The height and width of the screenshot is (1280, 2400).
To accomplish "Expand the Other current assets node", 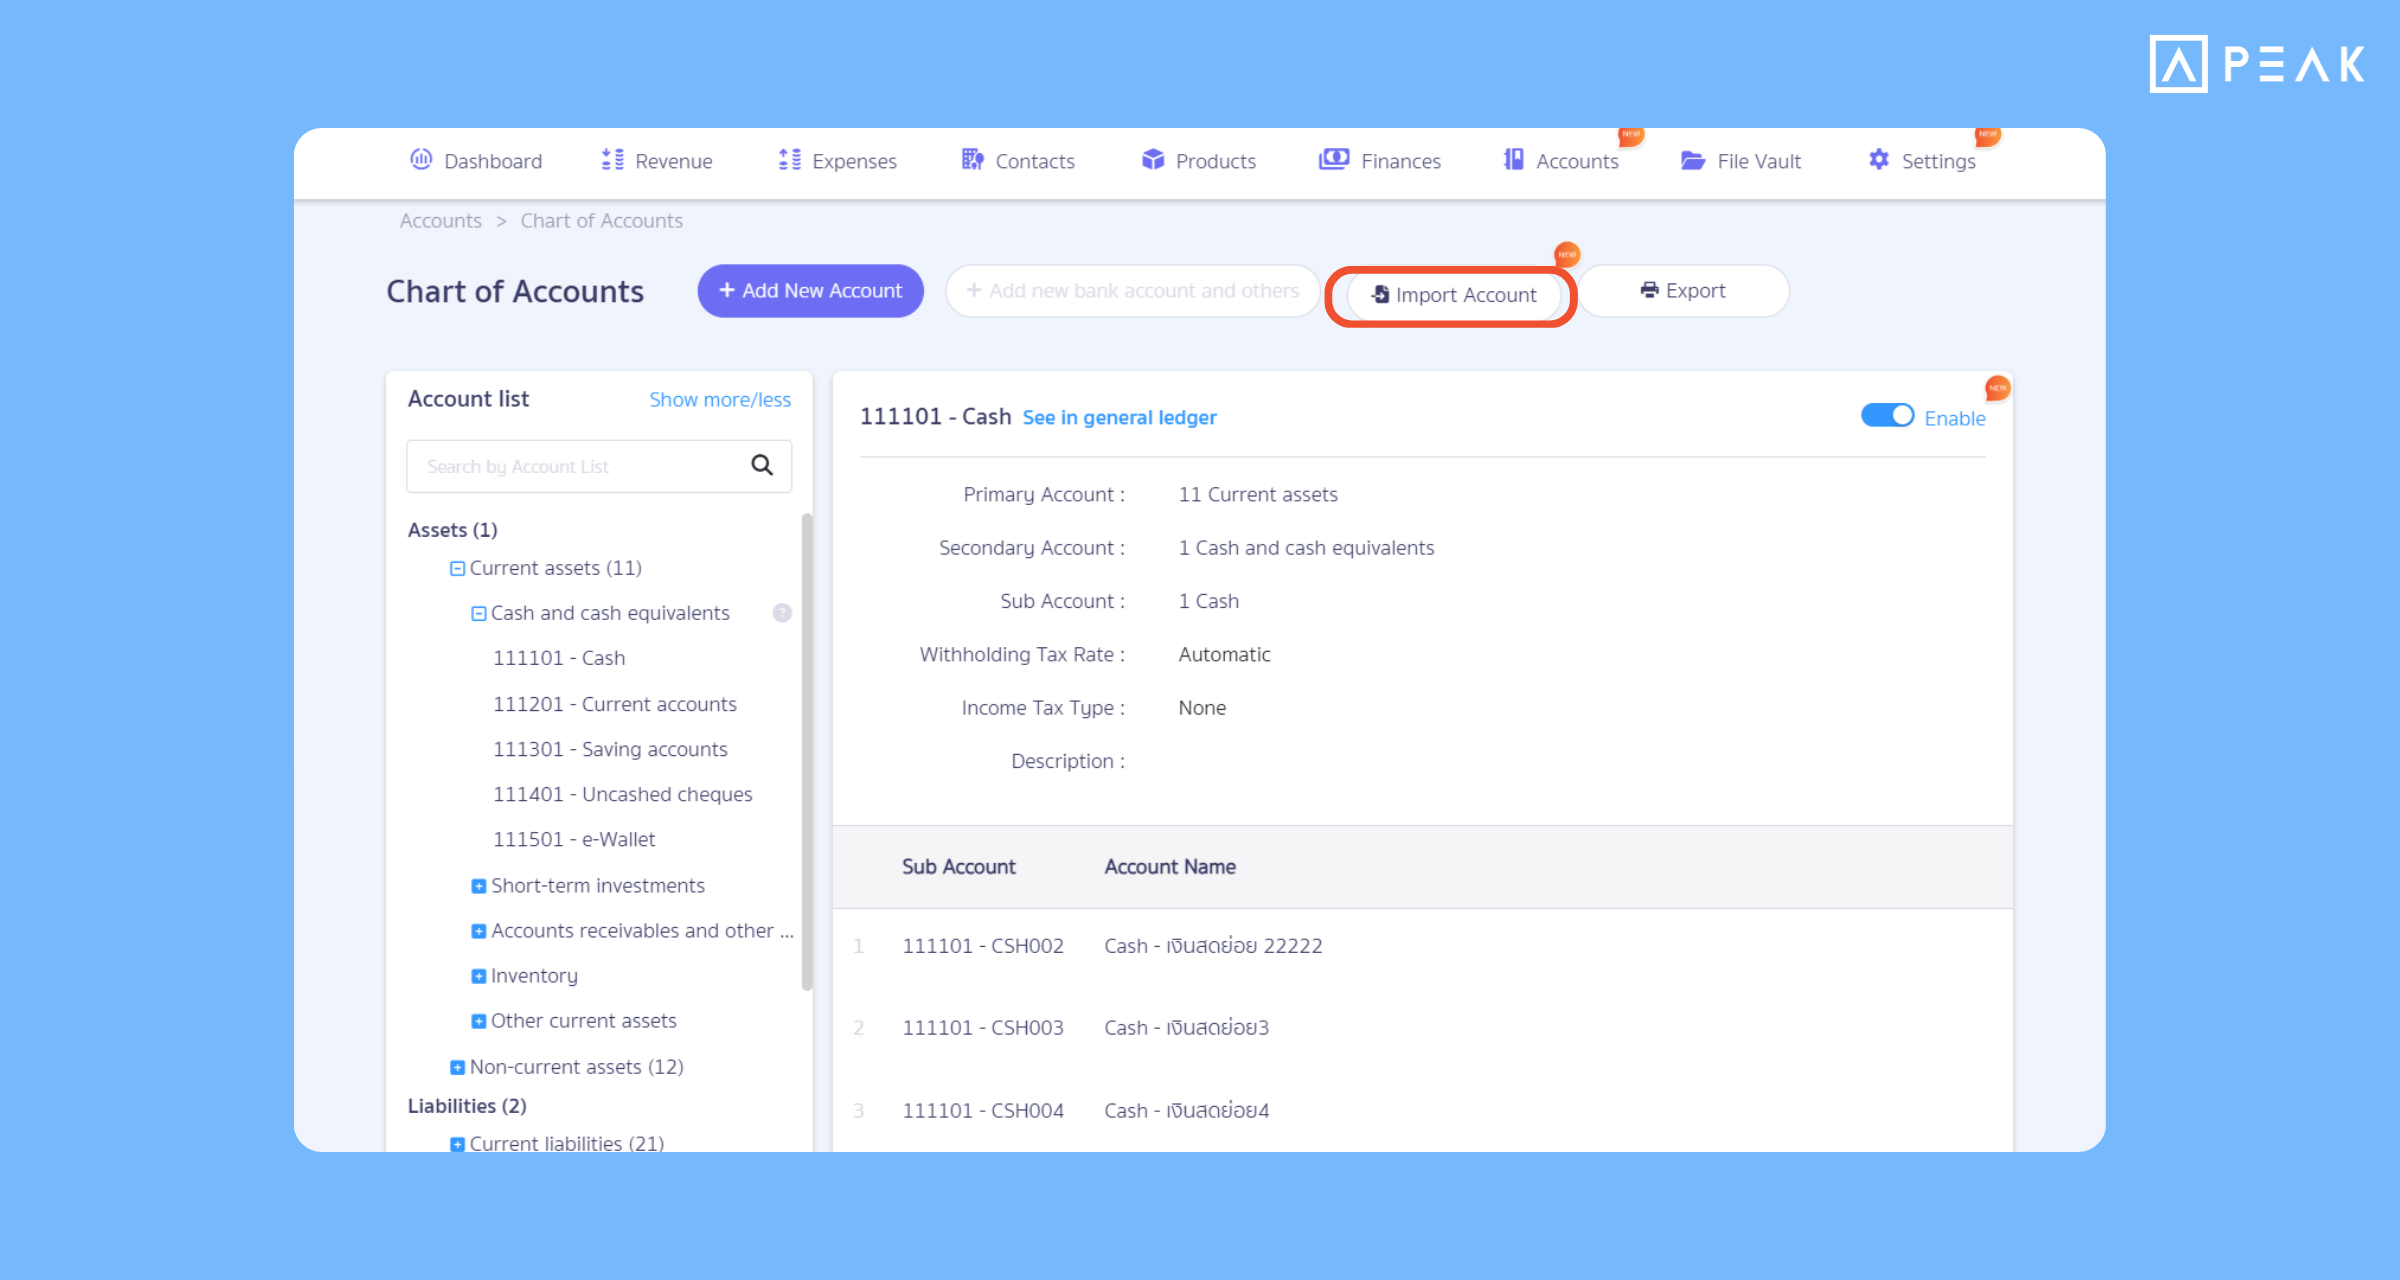I will pyautogui.click(x=478, y=1021).
